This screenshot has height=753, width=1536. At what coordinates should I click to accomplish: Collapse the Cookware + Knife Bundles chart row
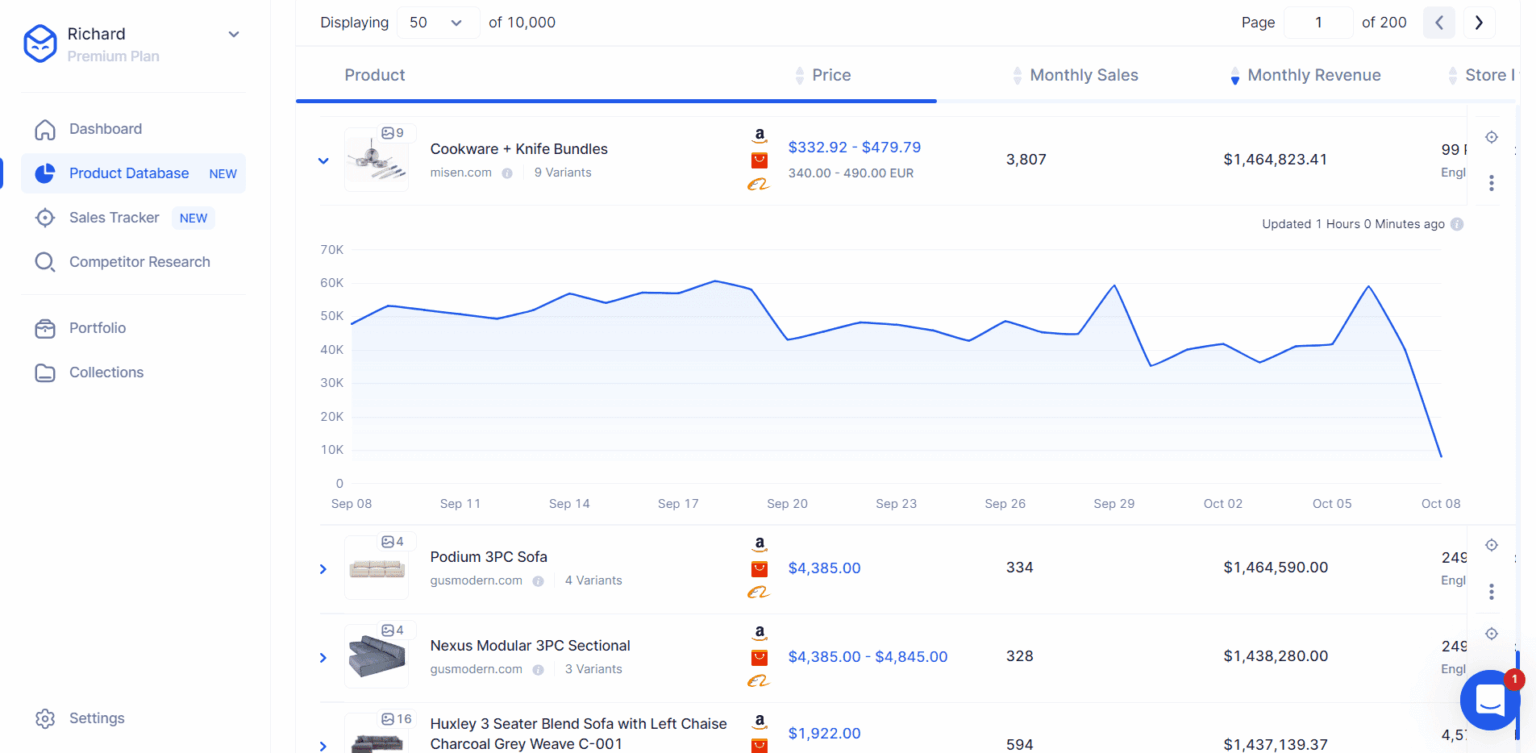[322, 160]
